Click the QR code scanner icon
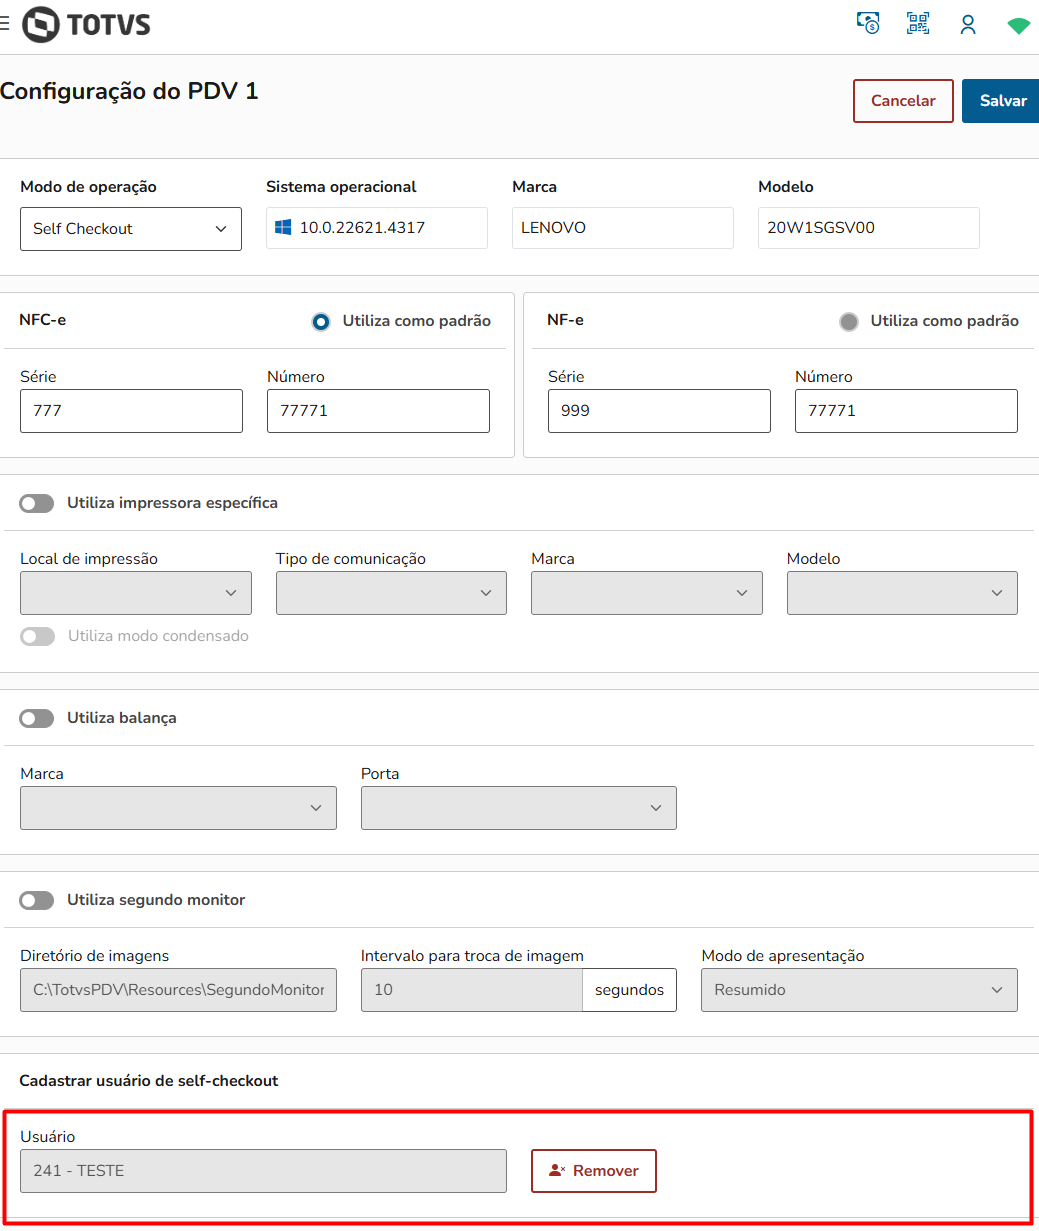This screenshot has height=1231, width=1039. pos(918,24)
